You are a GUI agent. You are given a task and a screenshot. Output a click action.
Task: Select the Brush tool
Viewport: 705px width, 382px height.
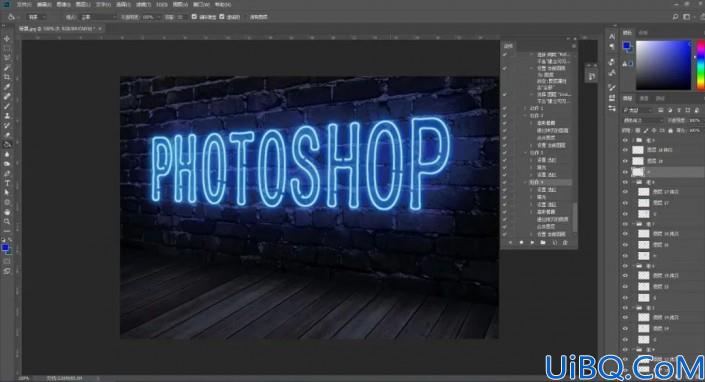[7, 106]
